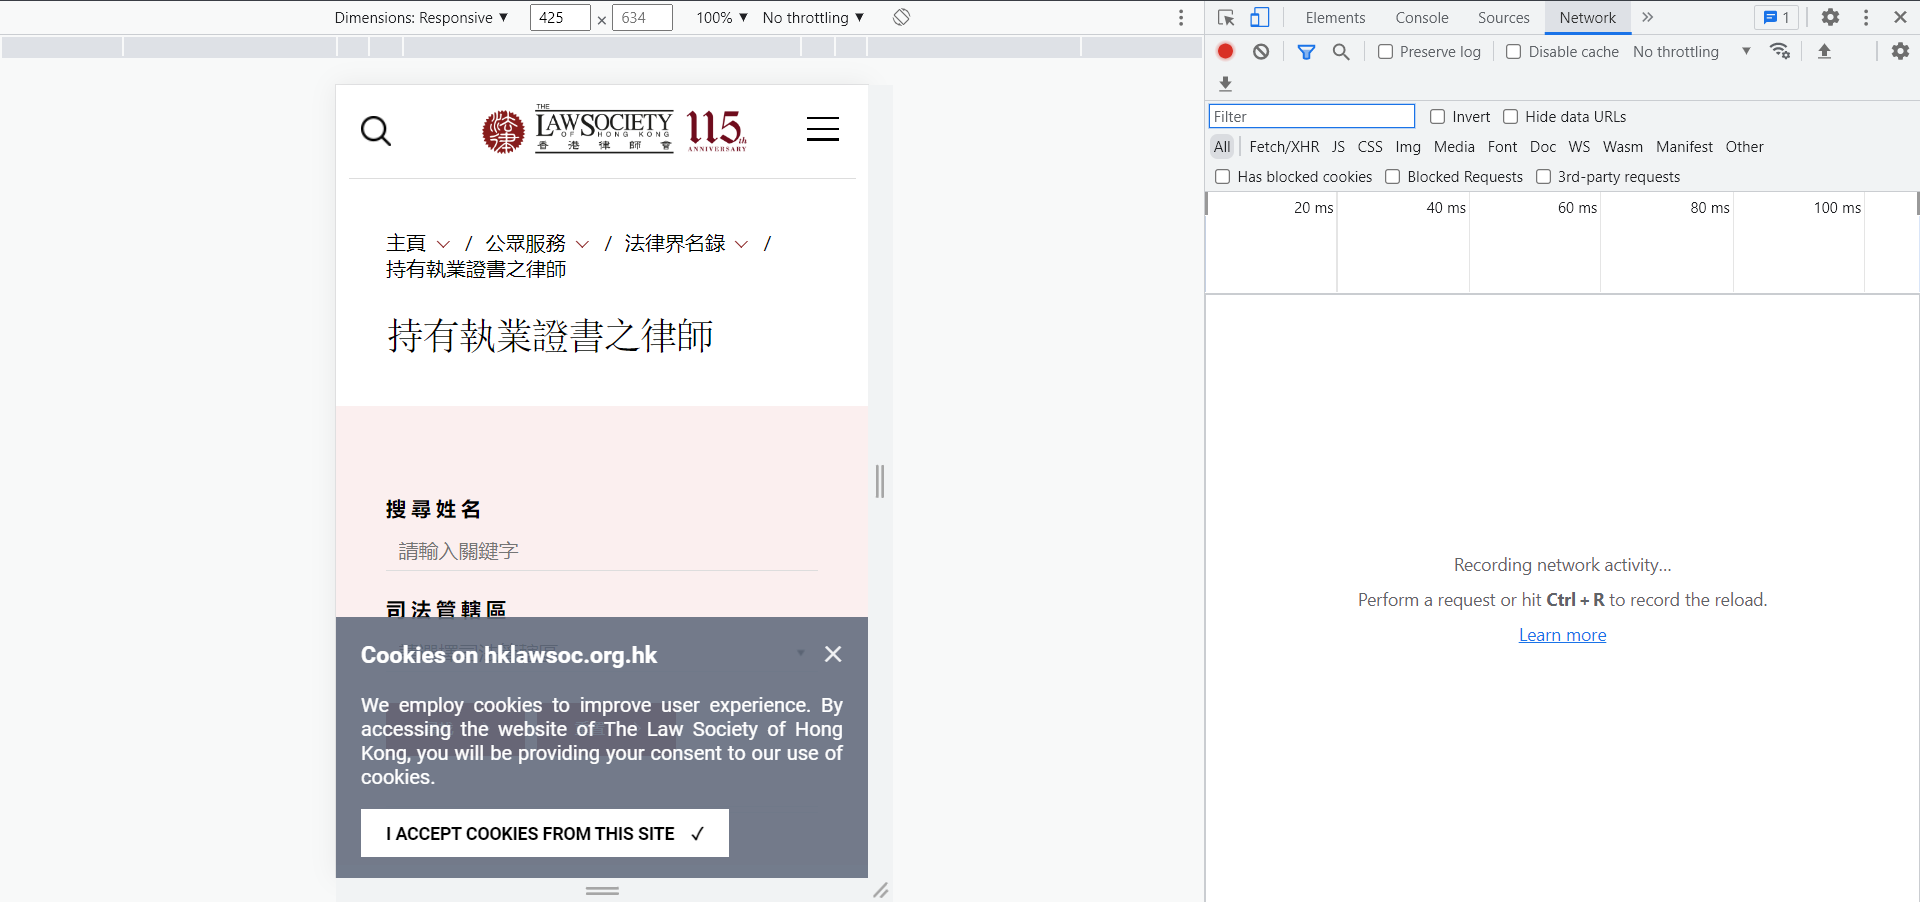The height and width of the screenshot is (902, 1920).
Task: Click the export HAR download icon
Action: tap(1225, 84)
